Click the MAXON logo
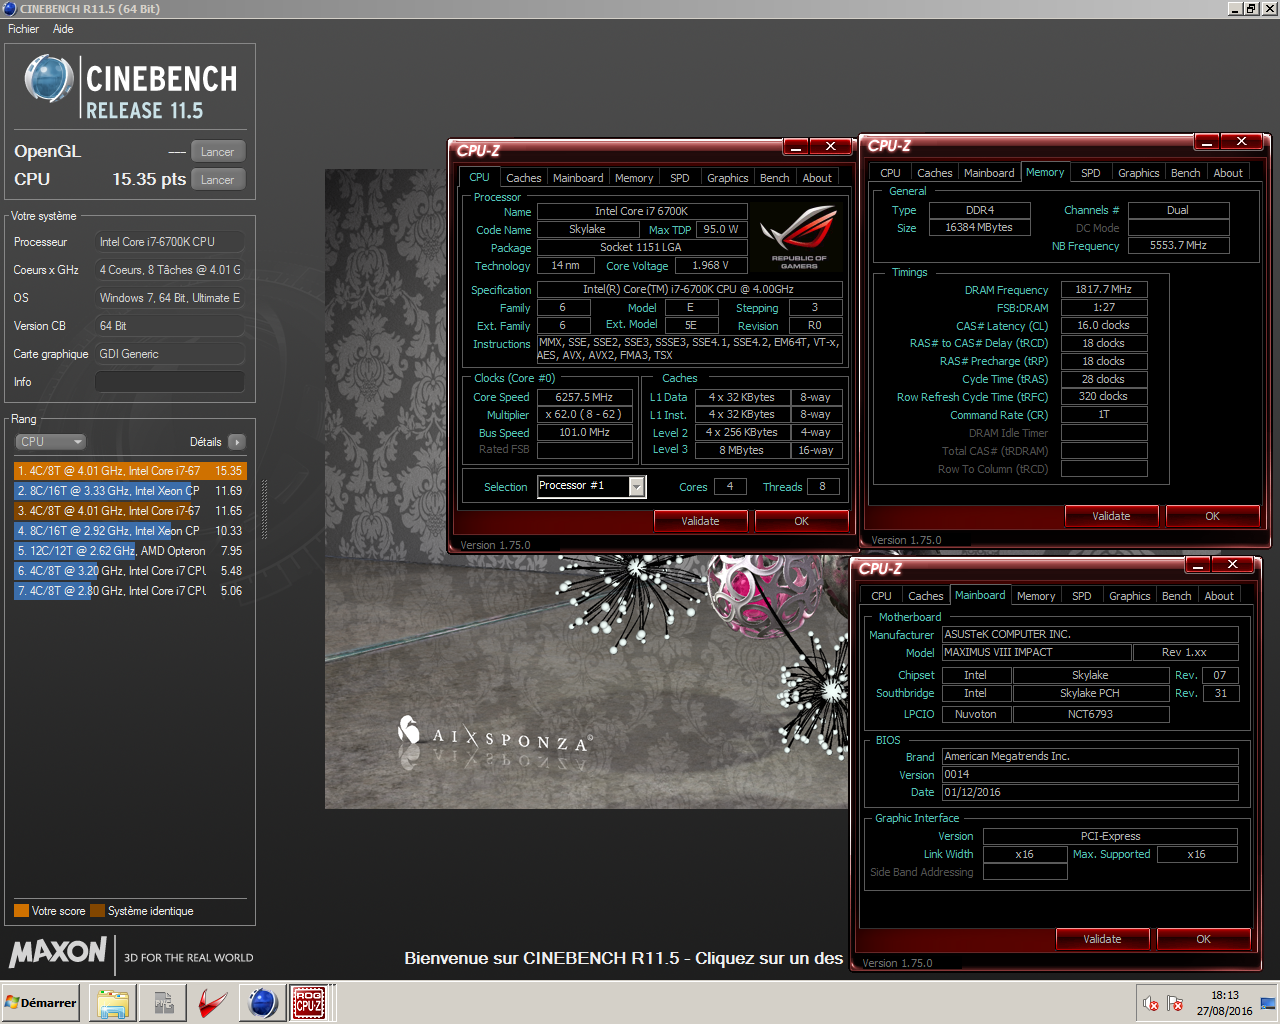The width and height of the screenshot is (1280, 1024). coord(58,952)
